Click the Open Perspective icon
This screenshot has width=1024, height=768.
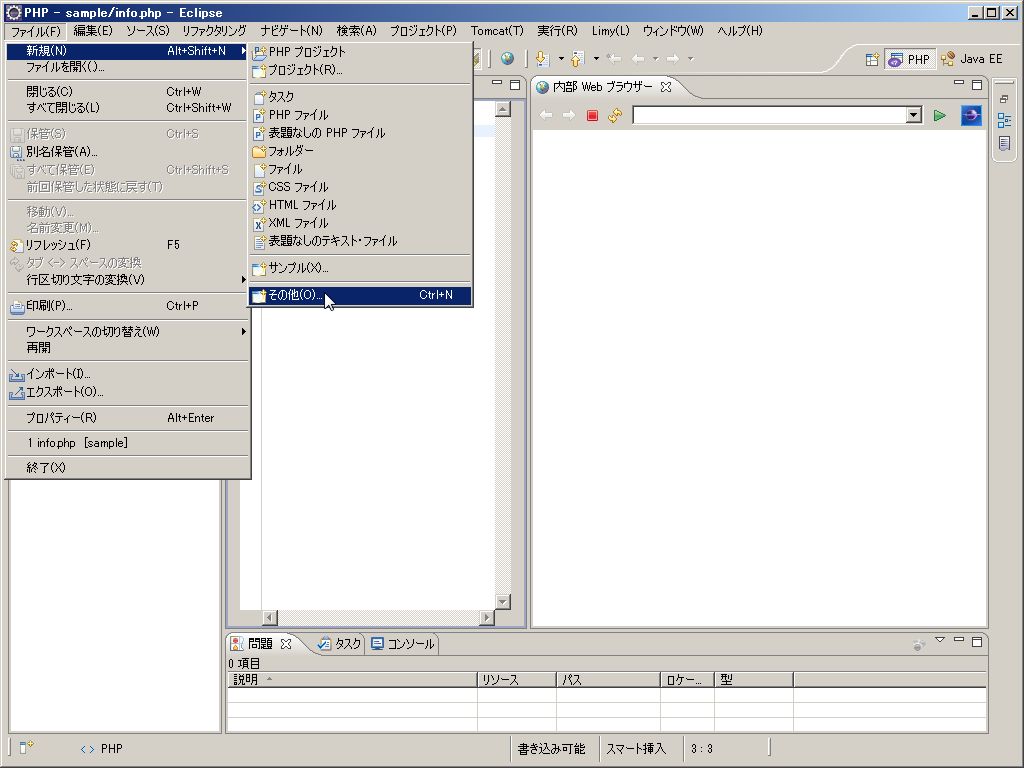point(872,59)
